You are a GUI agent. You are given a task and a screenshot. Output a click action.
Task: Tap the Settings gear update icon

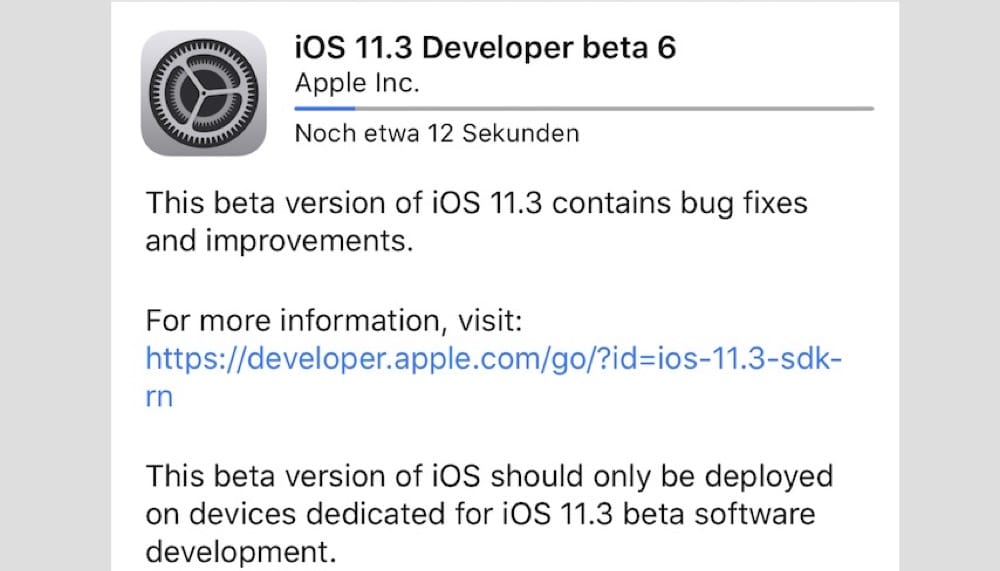tap(203, 93)
